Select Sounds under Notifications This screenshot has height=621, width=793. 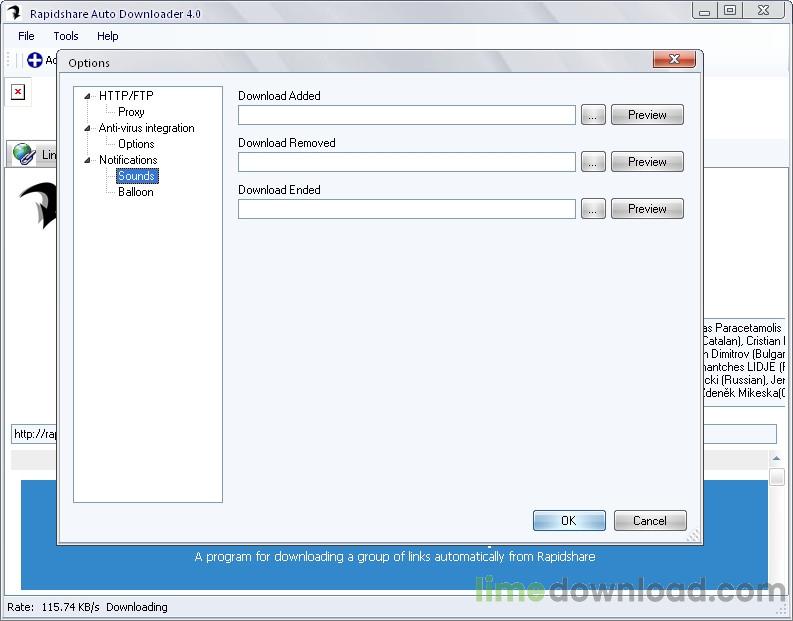coord(137,176)
